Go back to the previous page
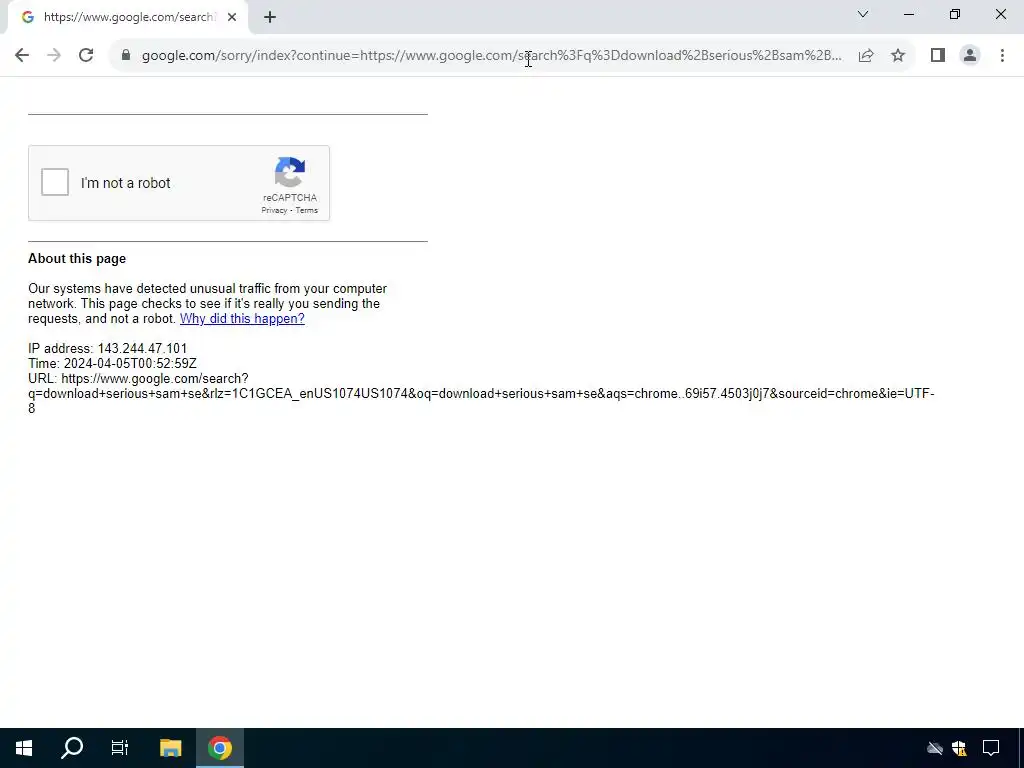The height and width of the screenshot is (768, 1024). 22,56
